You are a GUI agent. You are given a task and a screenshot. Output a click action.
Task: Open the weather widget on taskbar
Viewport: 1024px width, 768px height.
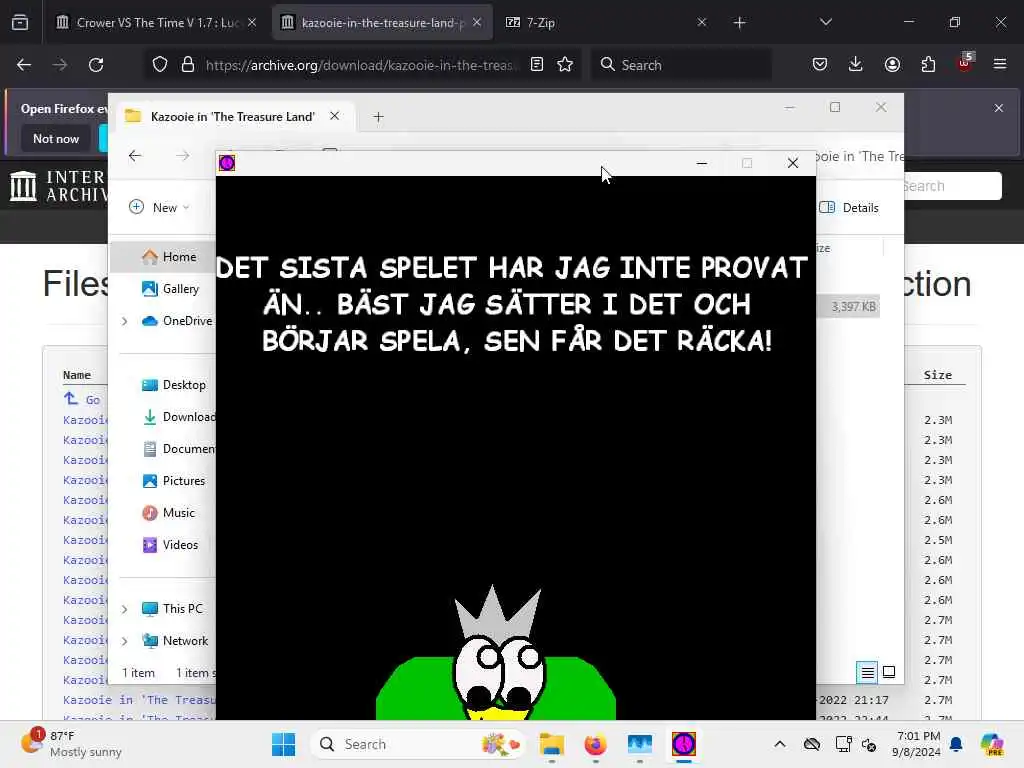72,744
